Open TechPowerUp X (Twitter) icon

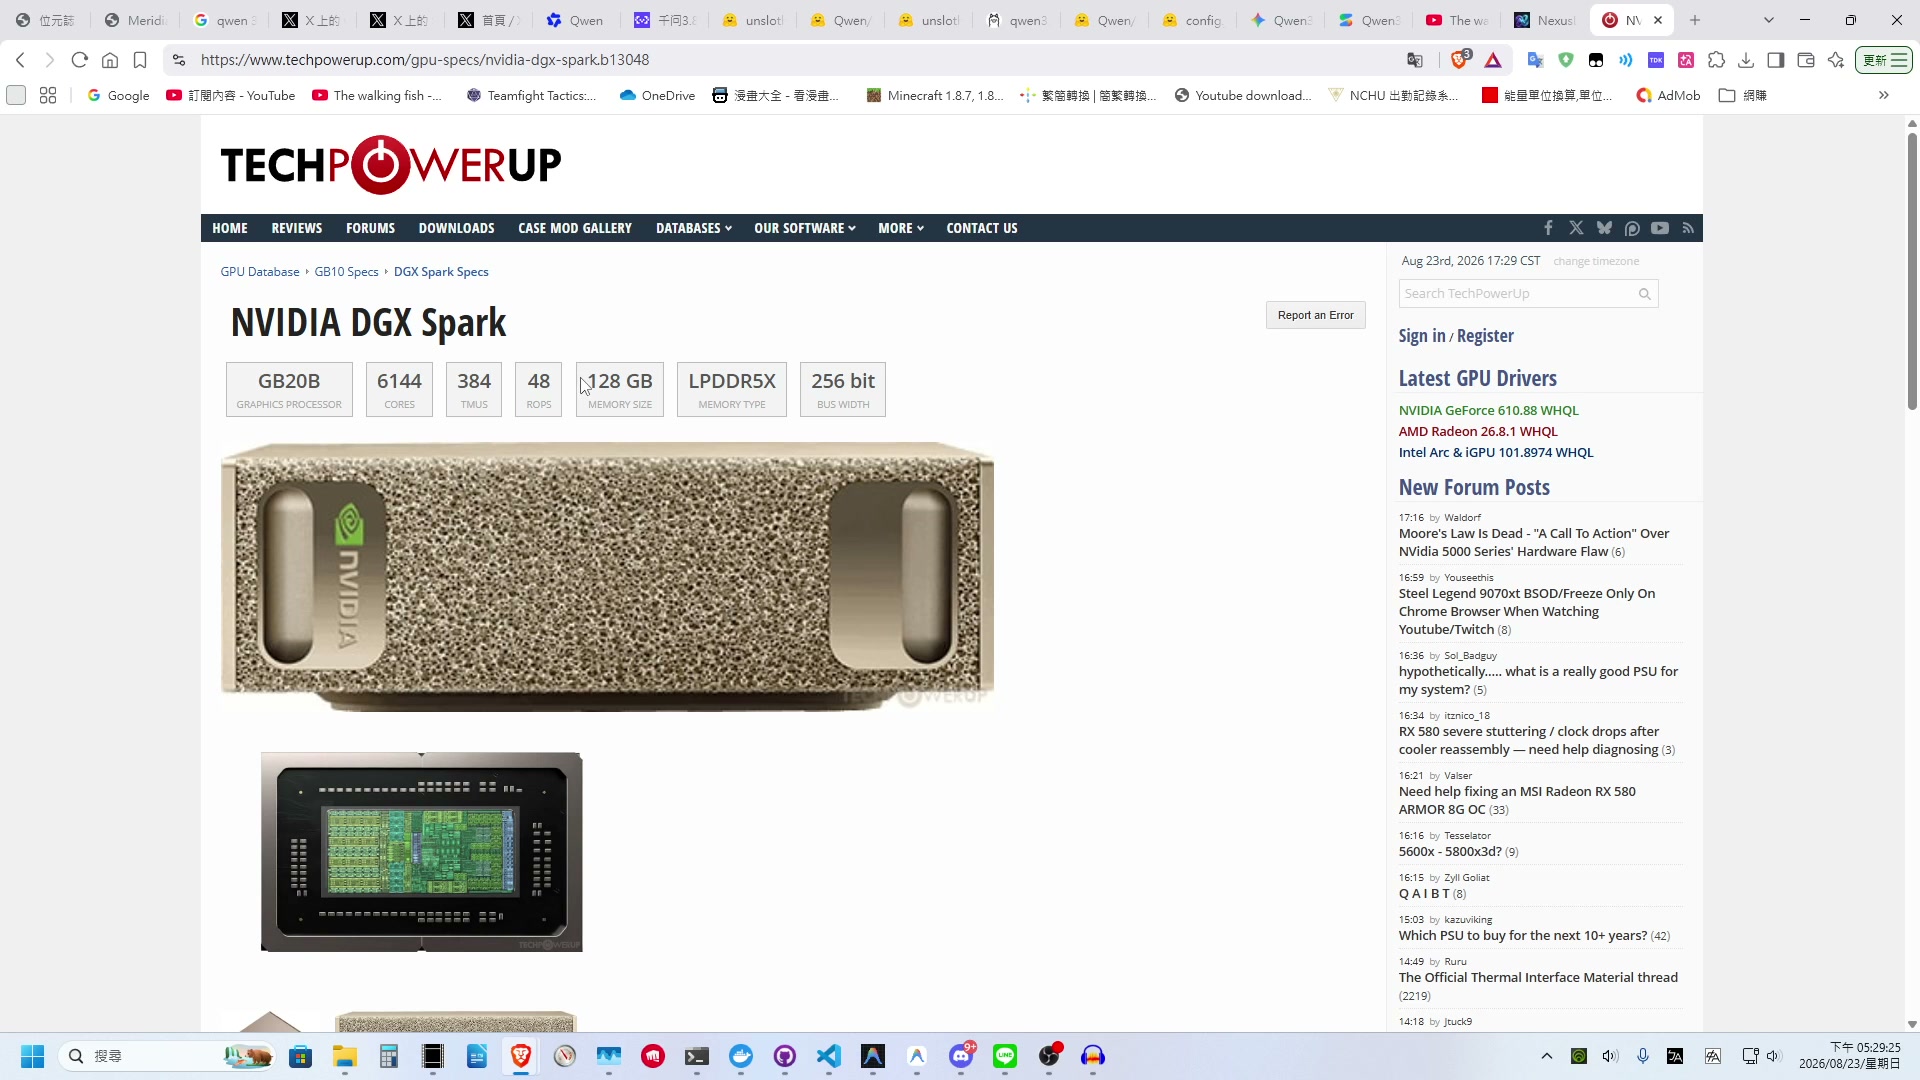(x=1576, y=228)
